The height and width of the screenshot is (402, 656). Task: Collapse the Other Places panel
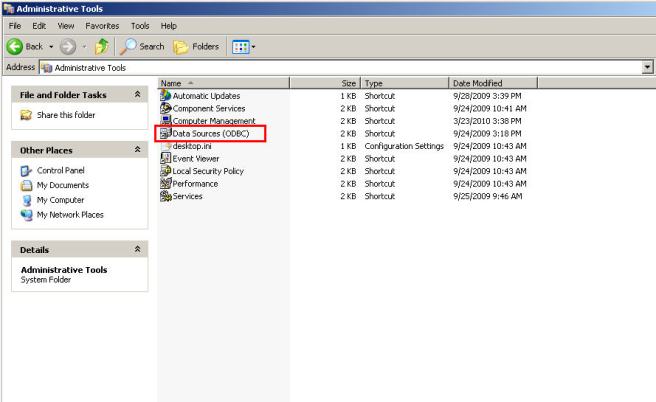coord(136,148)
